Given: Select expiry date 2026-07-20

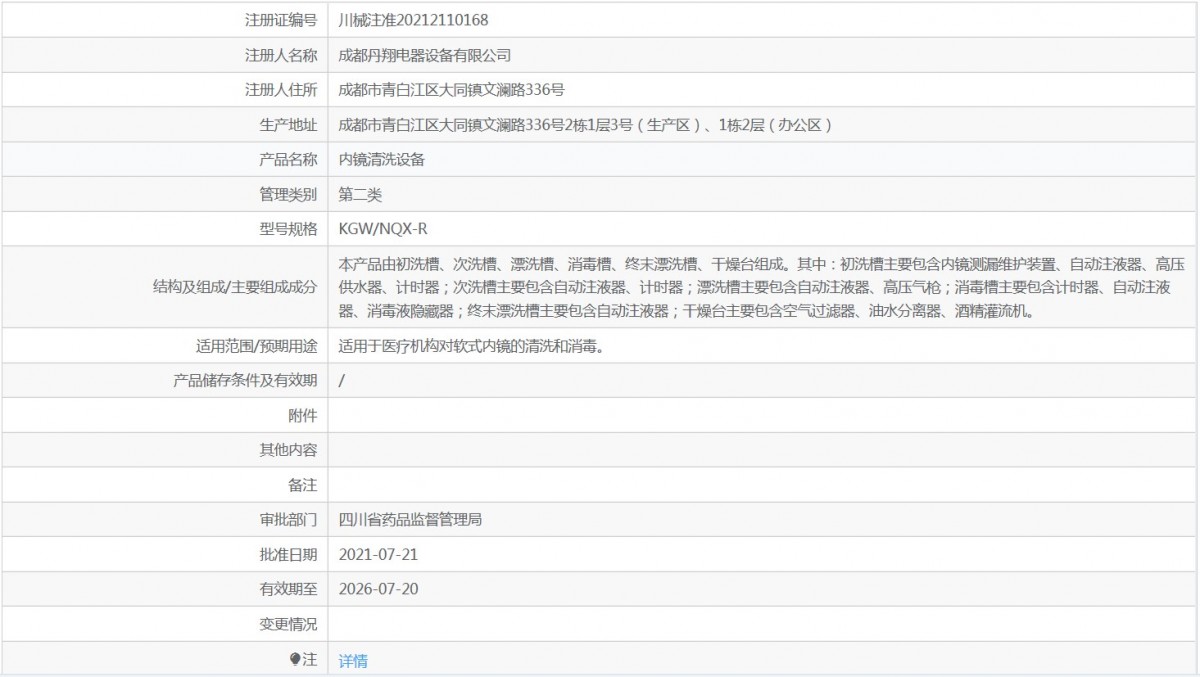Looking at the screenshot, I should 379,589.
